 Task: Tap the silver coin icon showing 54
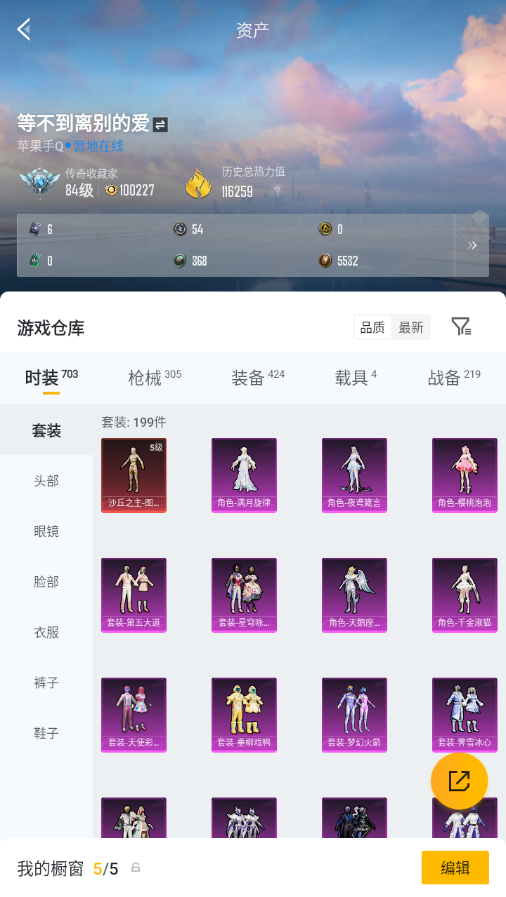(180, 229)
